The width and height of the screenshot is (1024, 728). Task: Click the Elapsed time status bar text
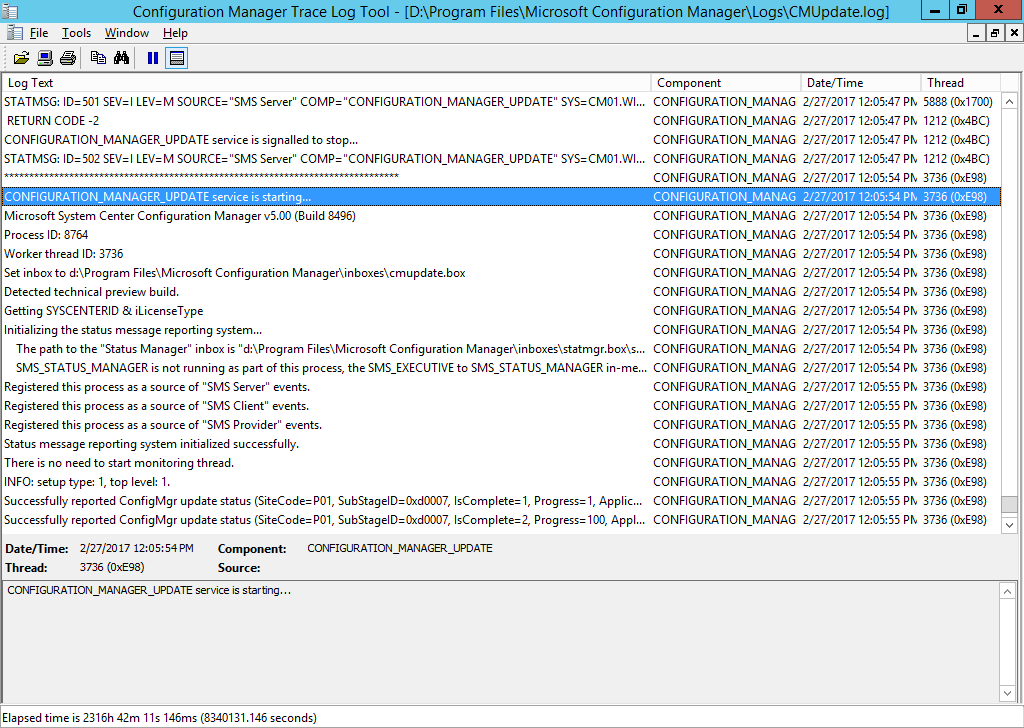tap(159, 718)
